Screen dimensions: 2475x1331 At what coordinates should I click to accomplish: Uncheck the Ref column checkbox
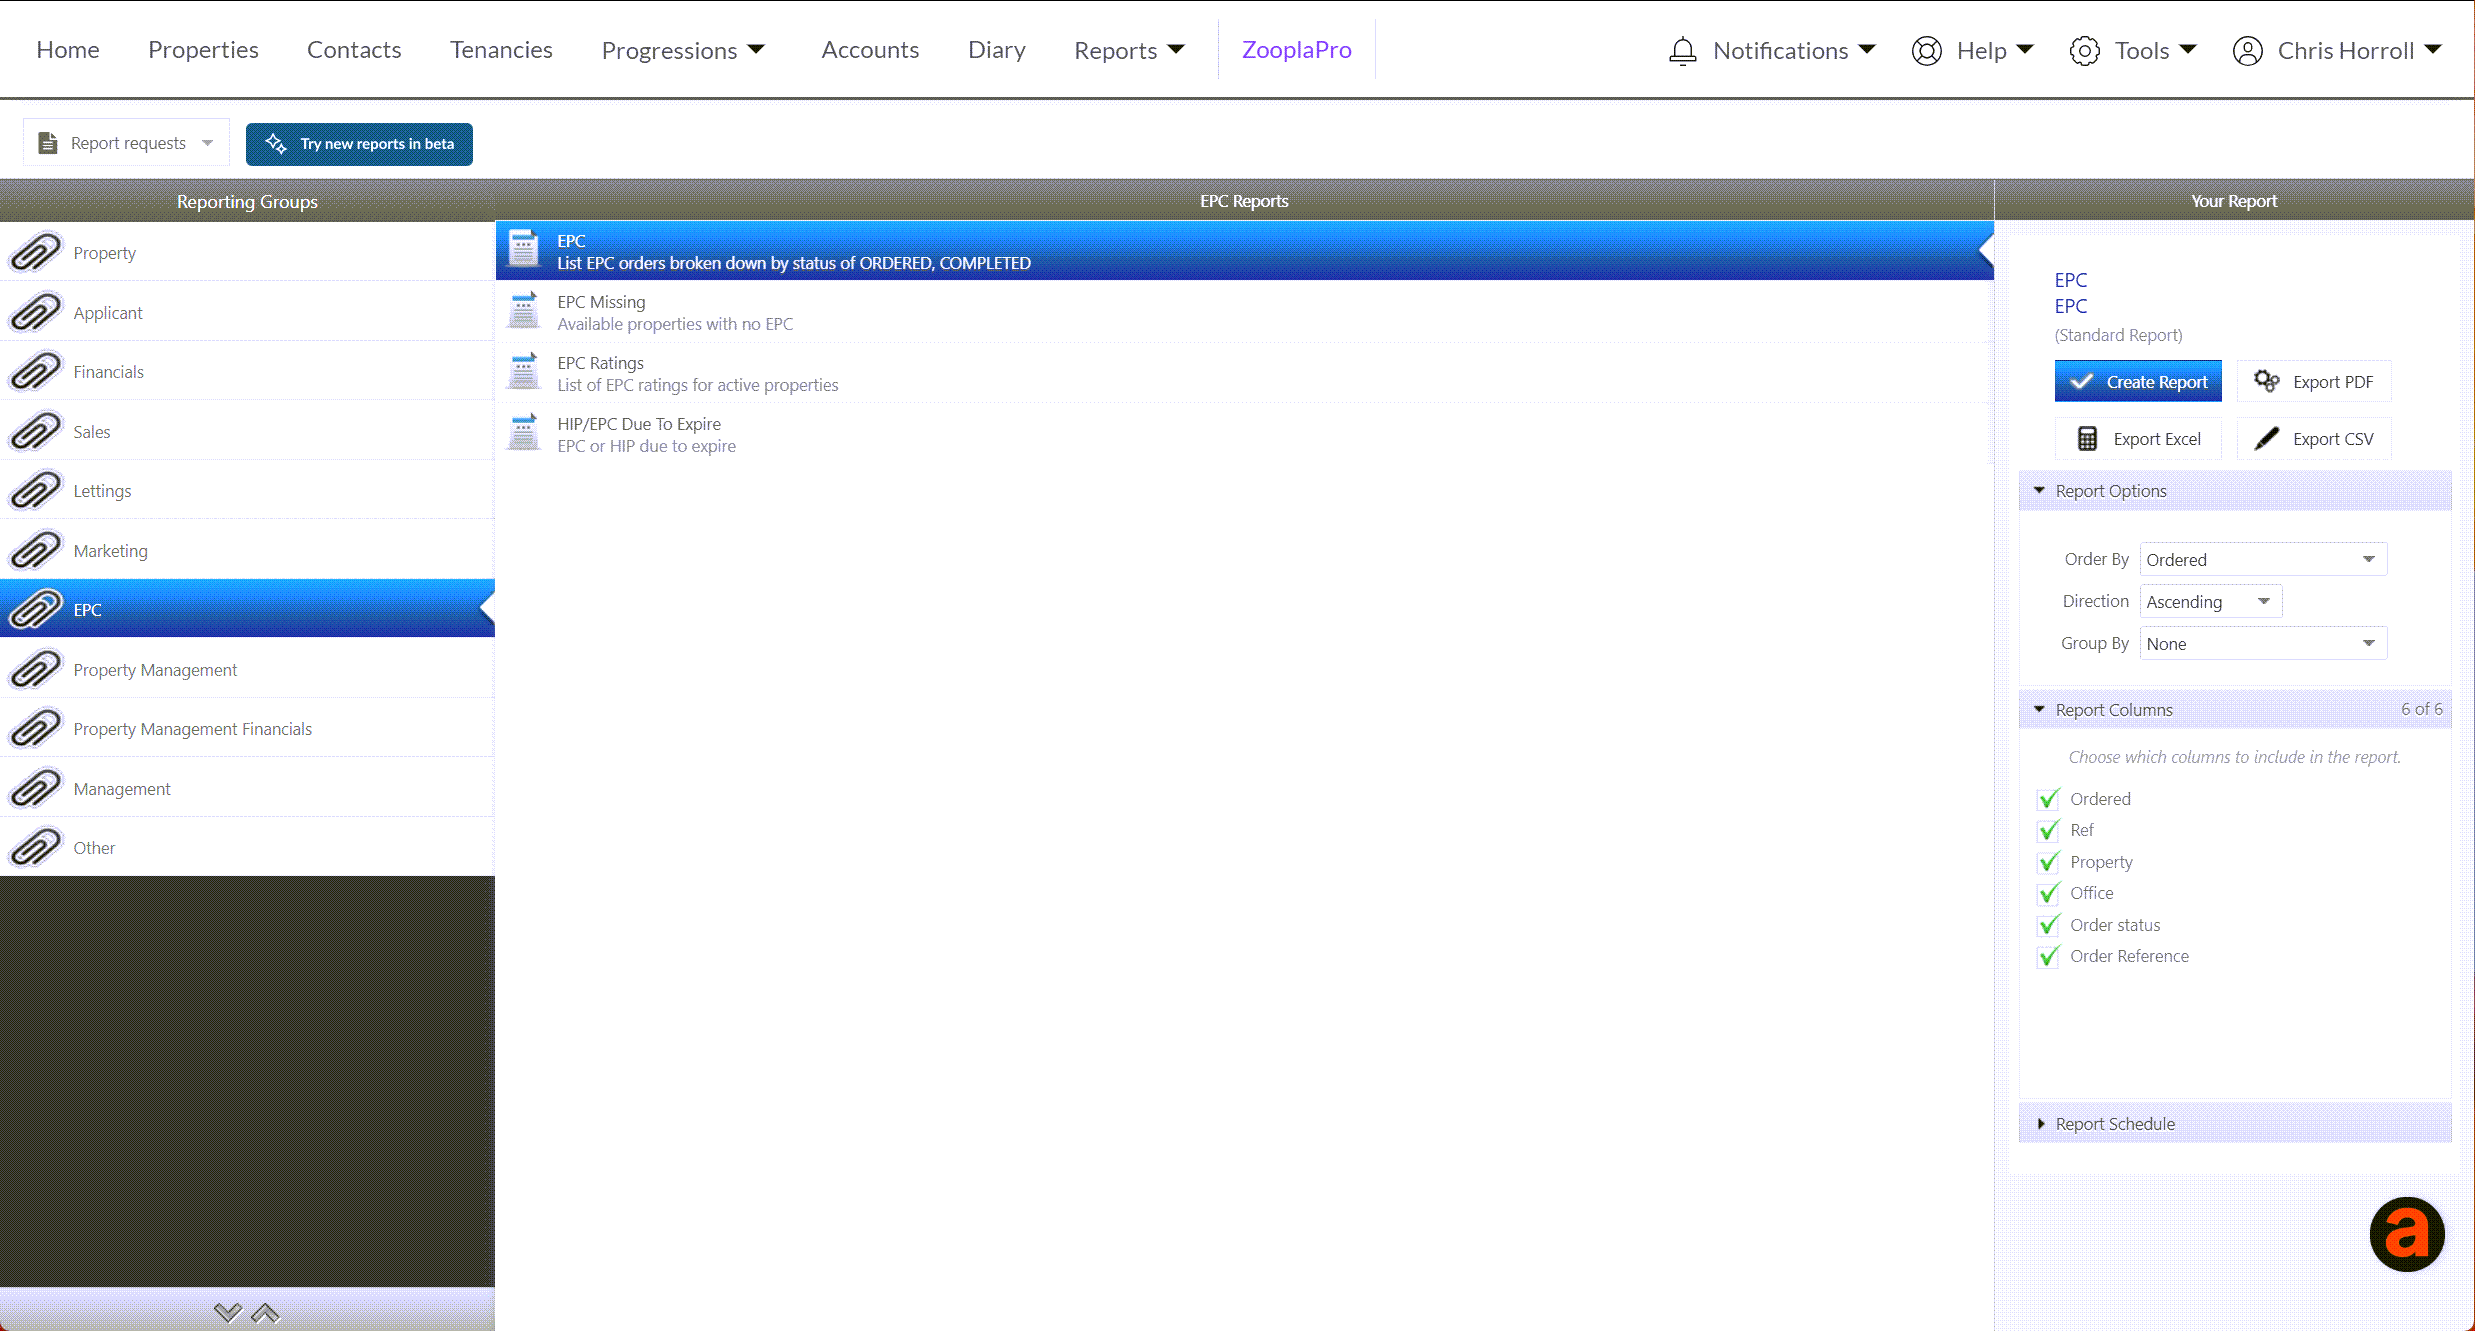(x=2048, y=830)
